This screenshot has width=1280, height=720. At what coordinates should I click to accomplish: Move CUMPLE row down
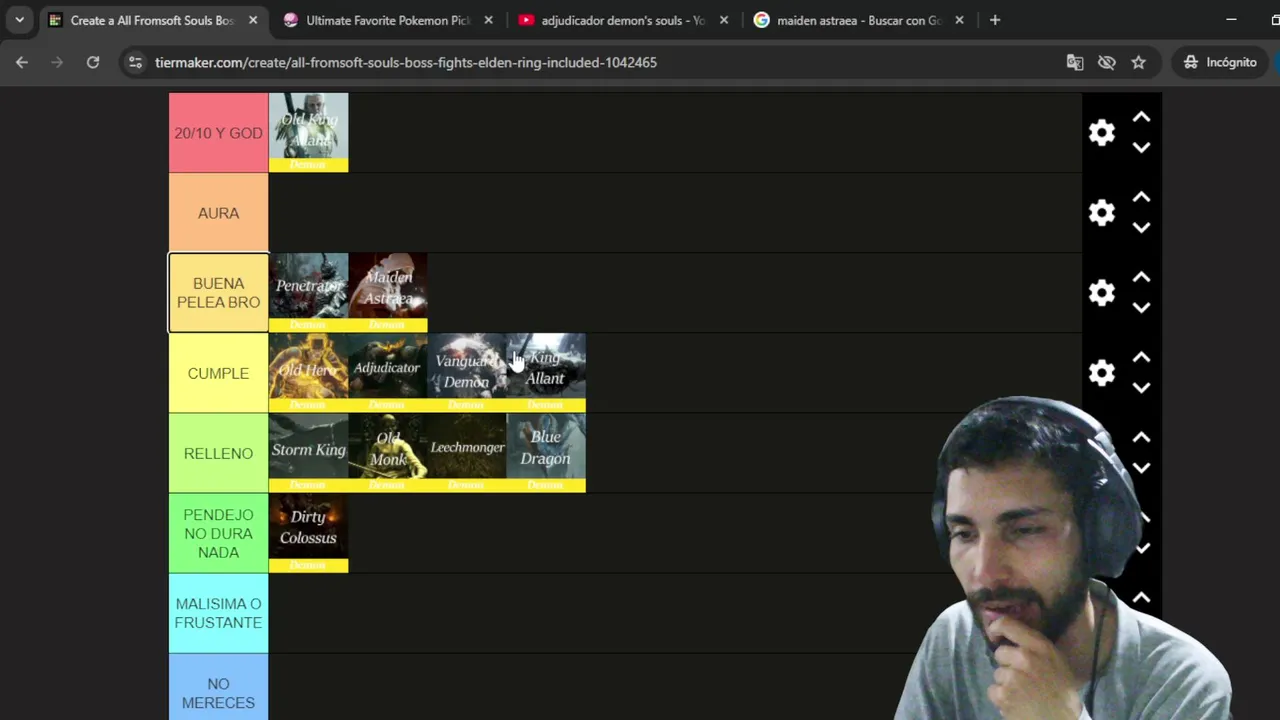coord(1141,388)
